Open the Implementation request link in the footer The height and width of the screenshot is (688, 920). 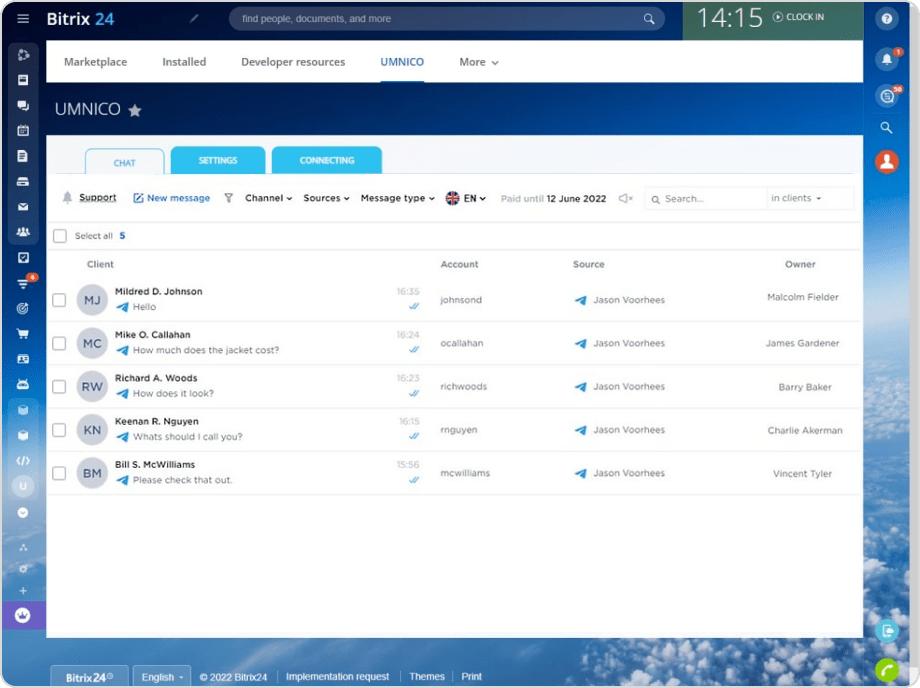click(337, 676)
